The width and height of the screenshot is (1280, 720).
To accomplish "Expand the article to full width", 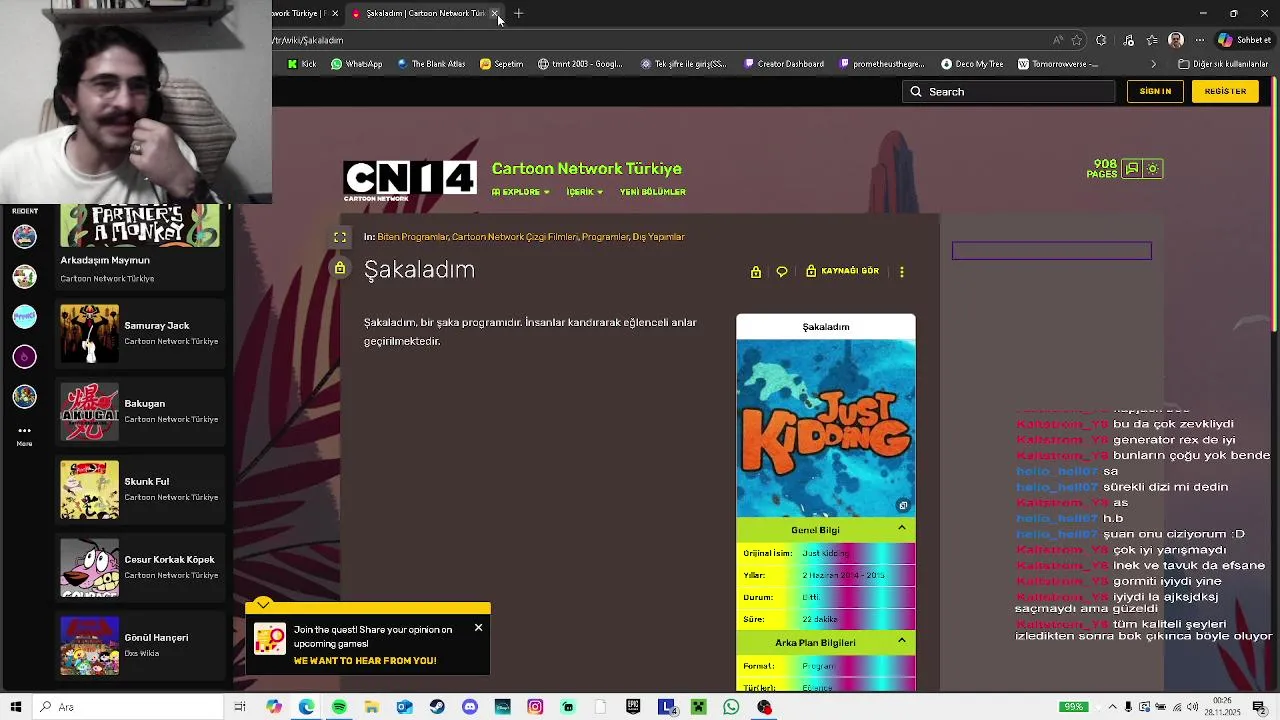I will [340, 237].
